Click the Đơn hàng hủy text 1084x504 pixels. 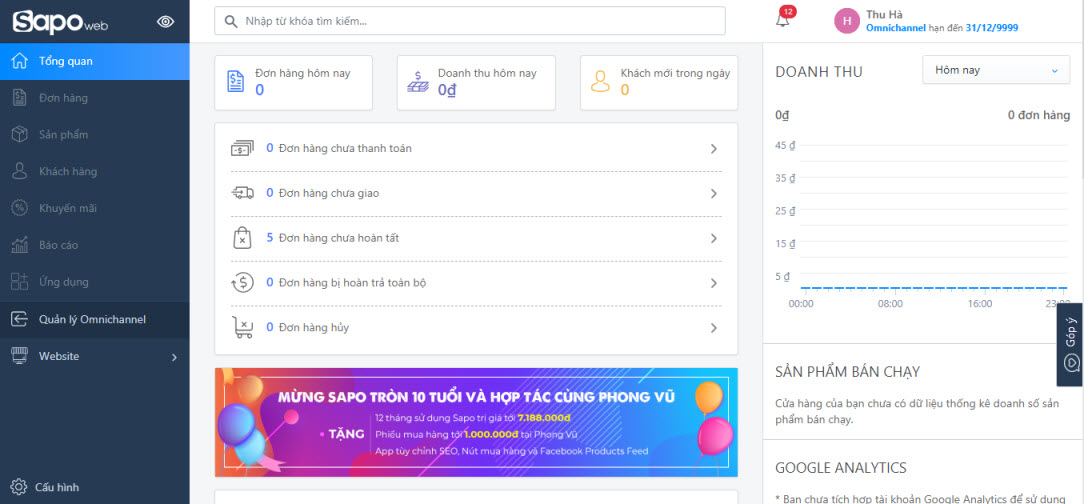click(x=313, y=328)
